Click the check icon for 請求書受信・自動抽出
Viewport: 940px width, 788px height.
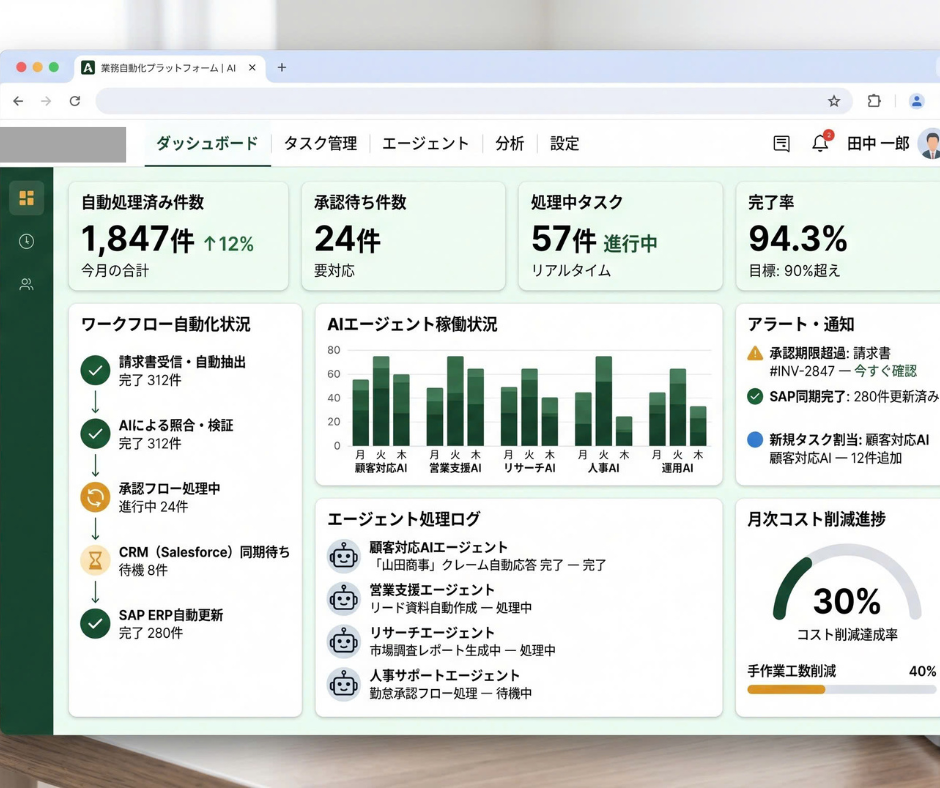coord(95,371)
